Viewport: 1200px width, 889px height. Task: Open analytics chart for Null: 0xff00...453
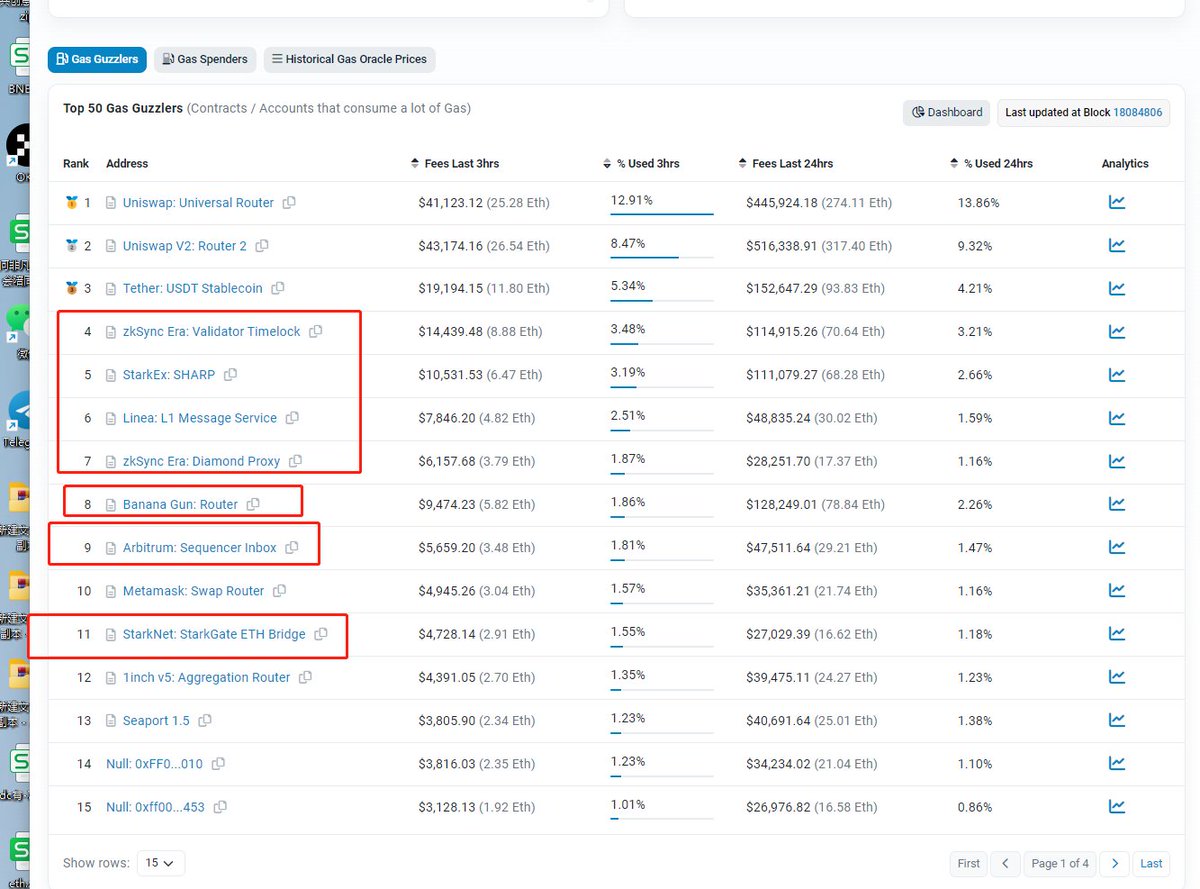tap(1117, 806)
